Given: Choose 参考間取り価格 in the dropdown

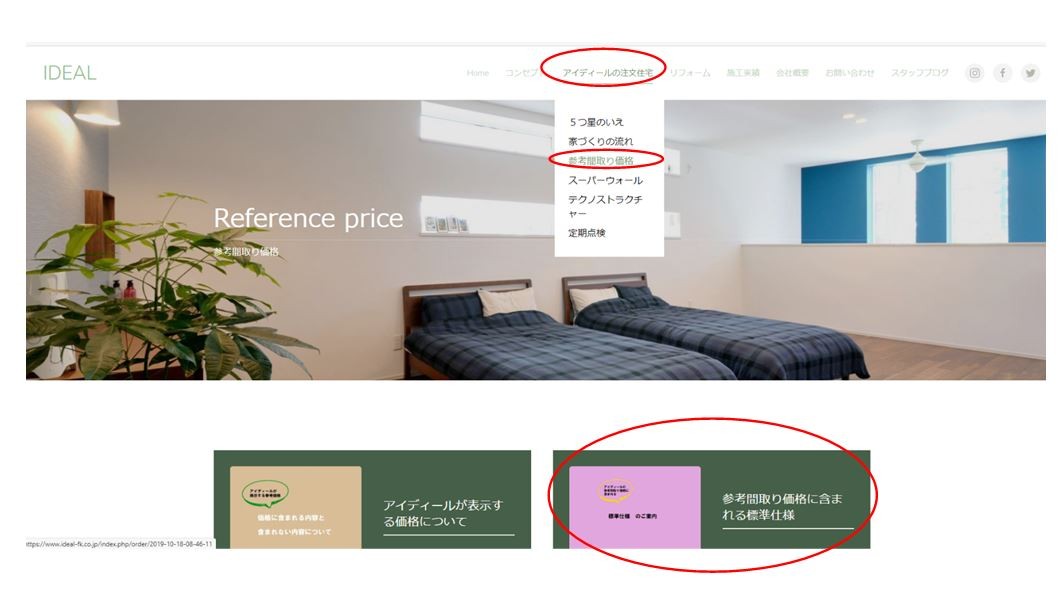Looking at the screenshot, I should (601, 160).
